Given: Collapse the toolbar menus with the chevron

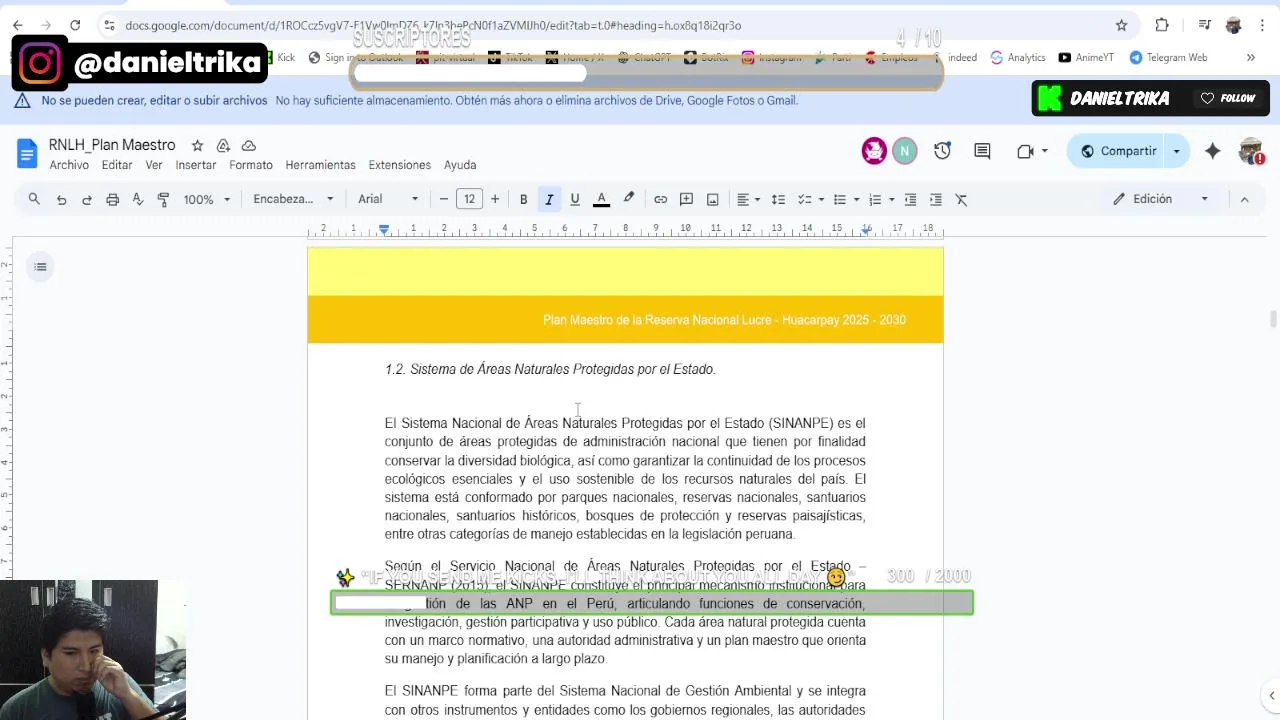Looking at the screenshot, I should 1244,199.
